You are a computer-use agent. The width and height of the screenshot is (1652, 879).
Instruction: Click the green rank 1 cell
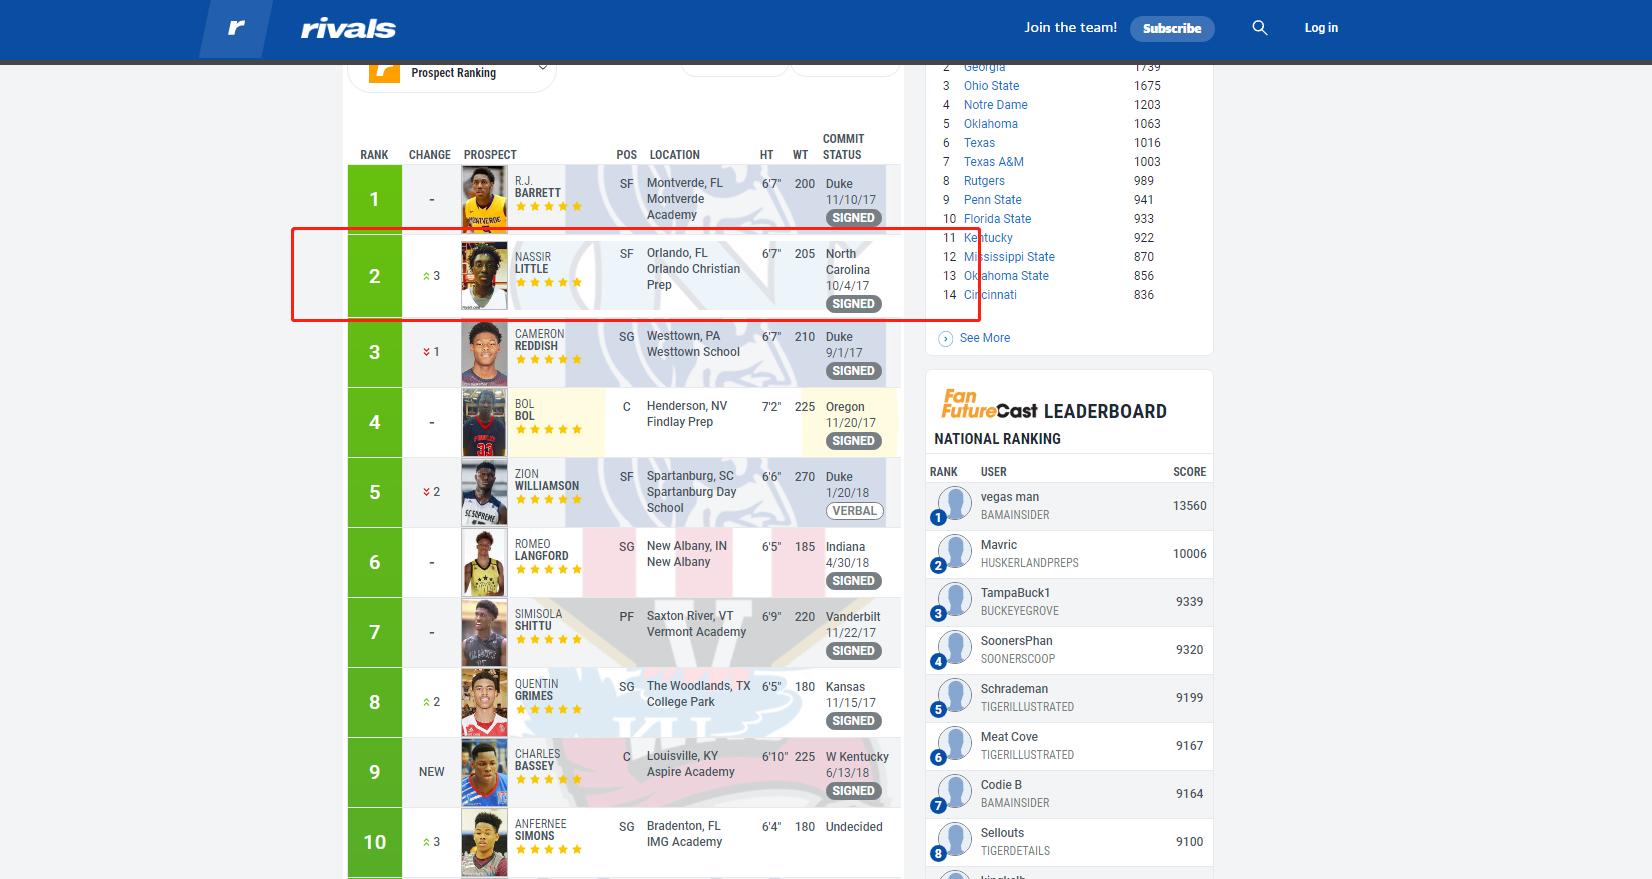tap(375, 199)
